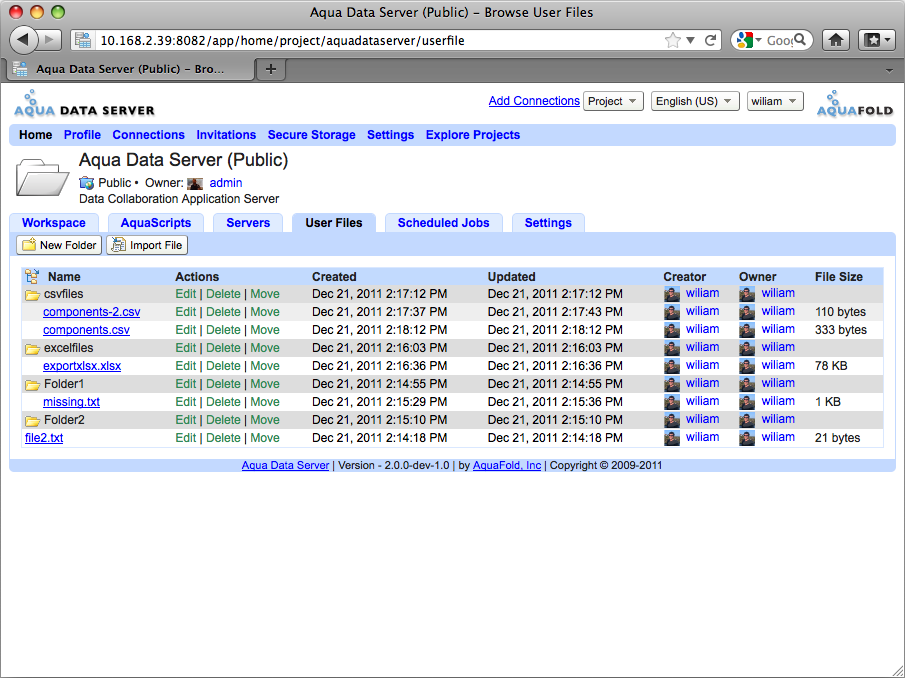Open Explore Projects in navigation bar

tap(473, 134)
